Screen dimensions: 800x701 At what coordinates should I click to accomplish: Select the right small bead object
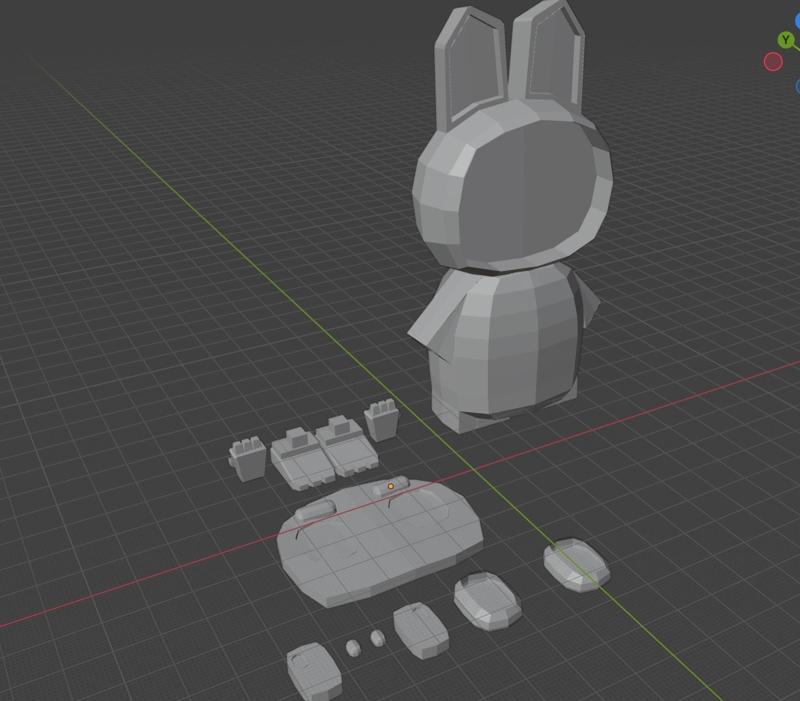pos(378,638)
